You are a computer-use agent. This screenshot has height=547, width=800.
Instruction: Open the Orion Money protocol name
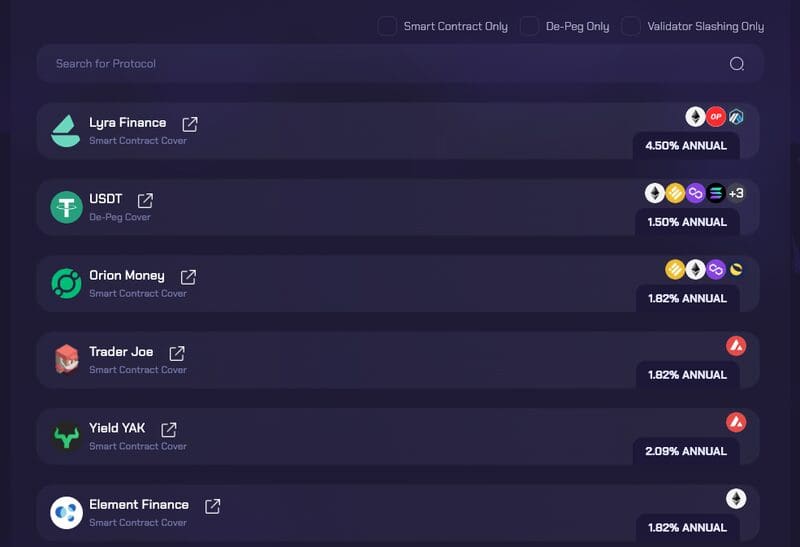click(x=126, y=276)
